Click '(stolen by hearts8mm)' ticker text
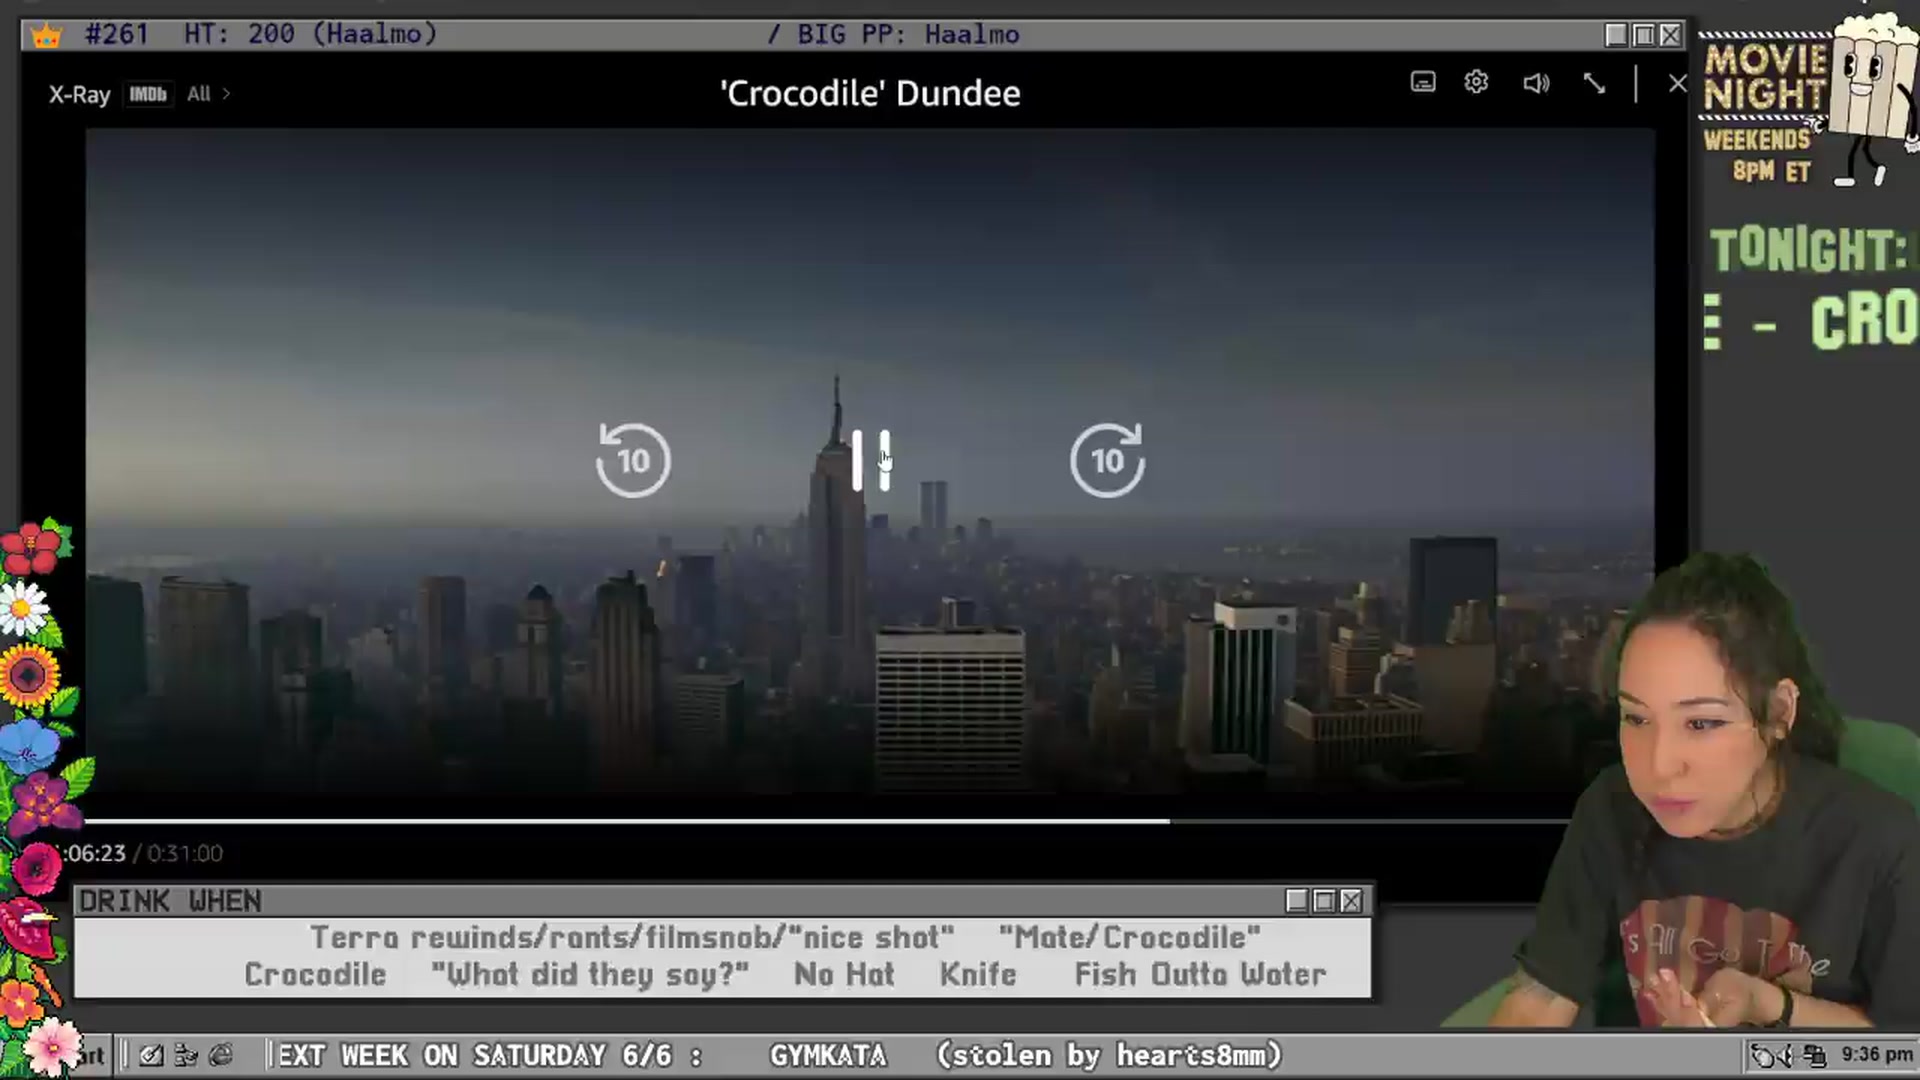 1108,1055
